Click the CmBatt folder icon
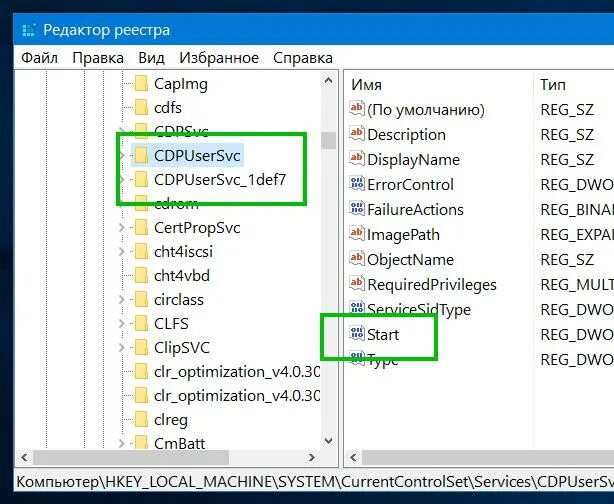 (141, 443)
